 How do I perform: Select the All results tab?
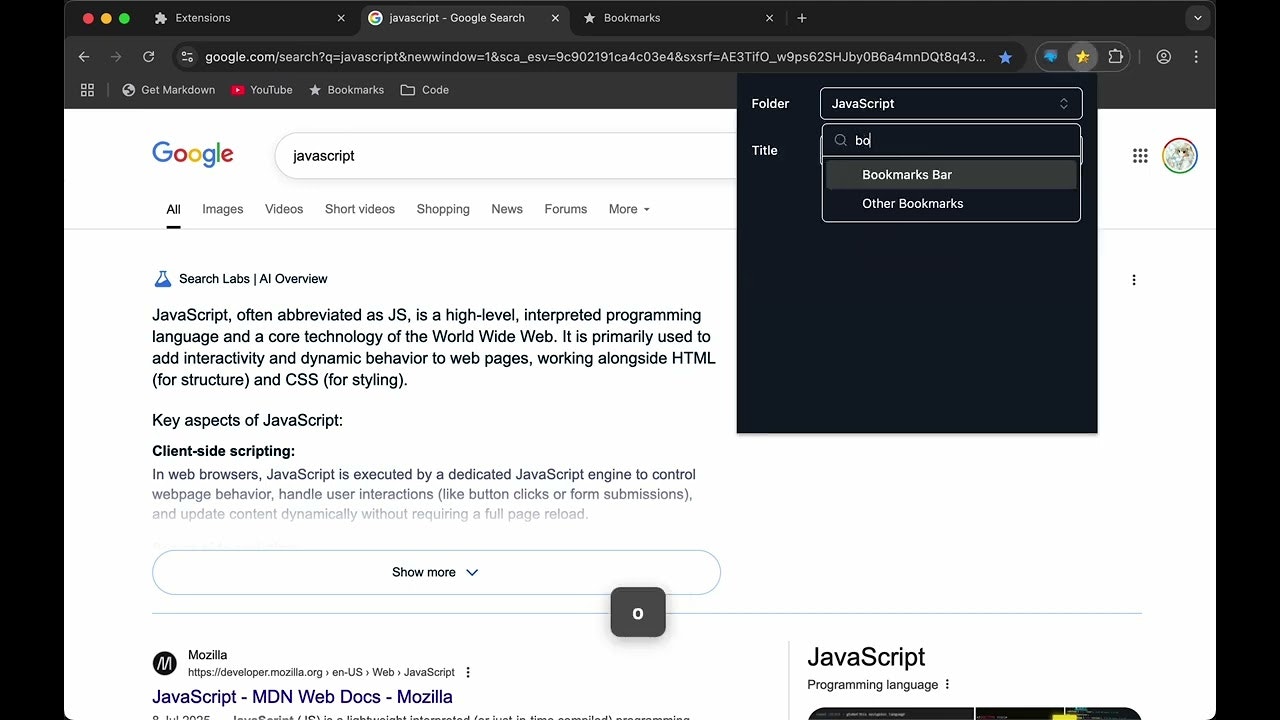tap(173, 209)
